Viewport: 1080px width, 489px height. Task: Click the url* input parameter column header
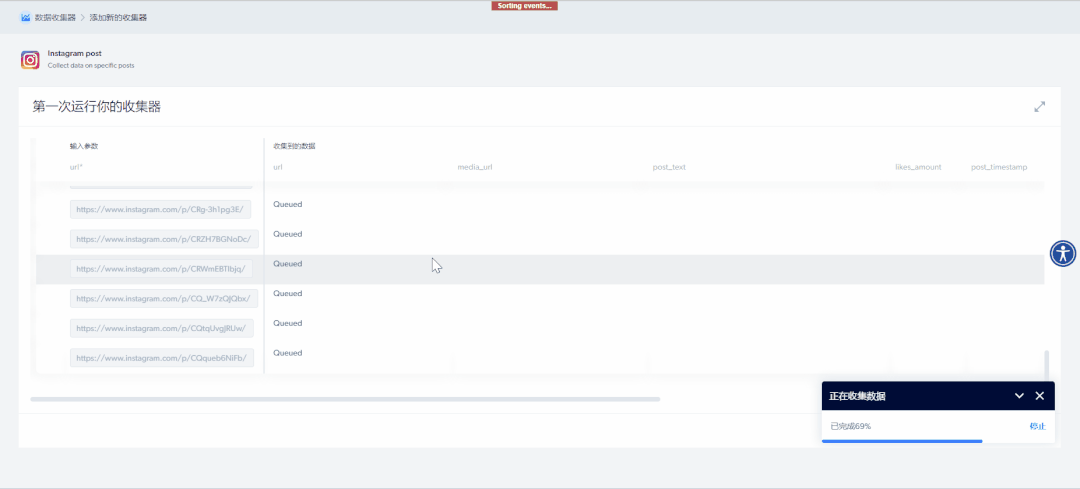coord(76,167)
